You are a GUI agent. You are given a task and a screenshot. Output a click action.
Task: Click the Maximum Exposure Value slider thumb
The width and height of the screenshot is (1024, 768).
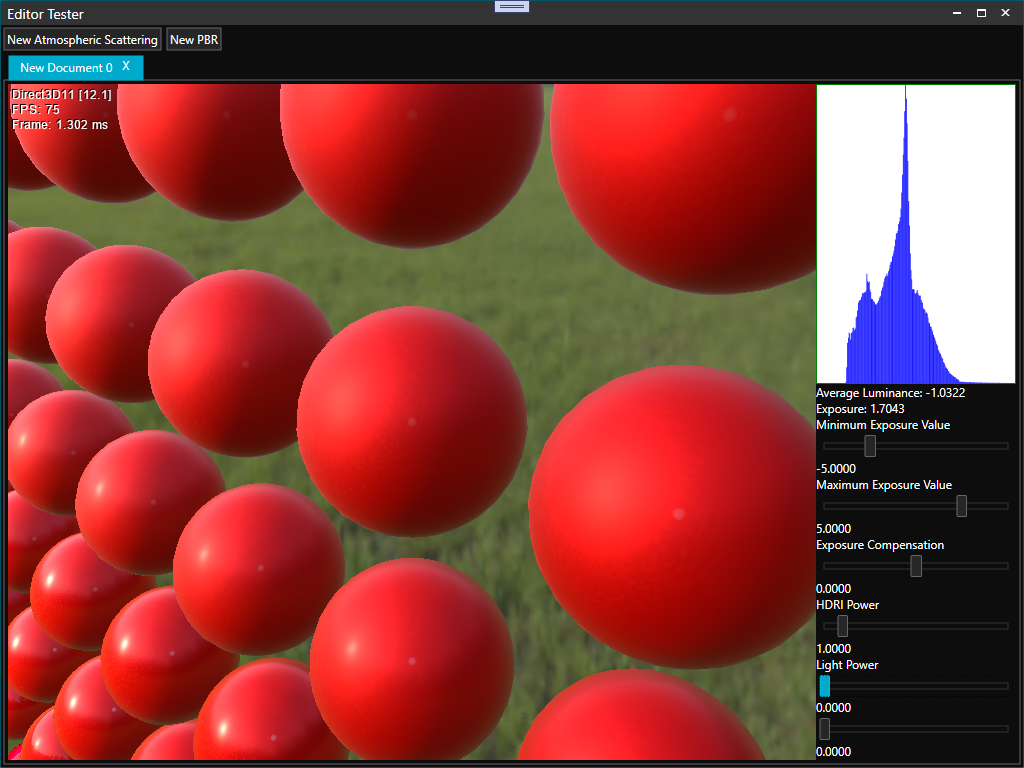point(961,506)
